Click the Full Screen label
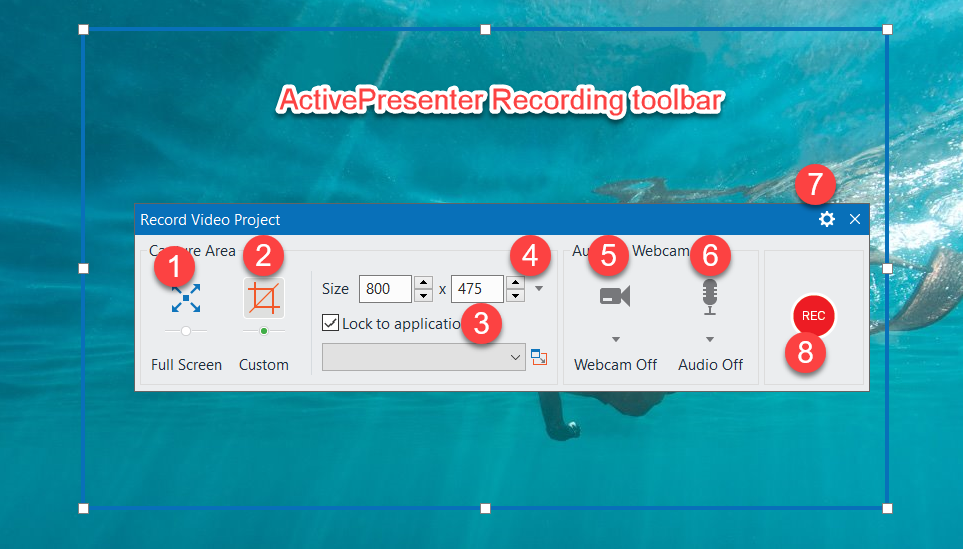Image resolution: width=963 pixels, height=549 pixels. (186, 365)
